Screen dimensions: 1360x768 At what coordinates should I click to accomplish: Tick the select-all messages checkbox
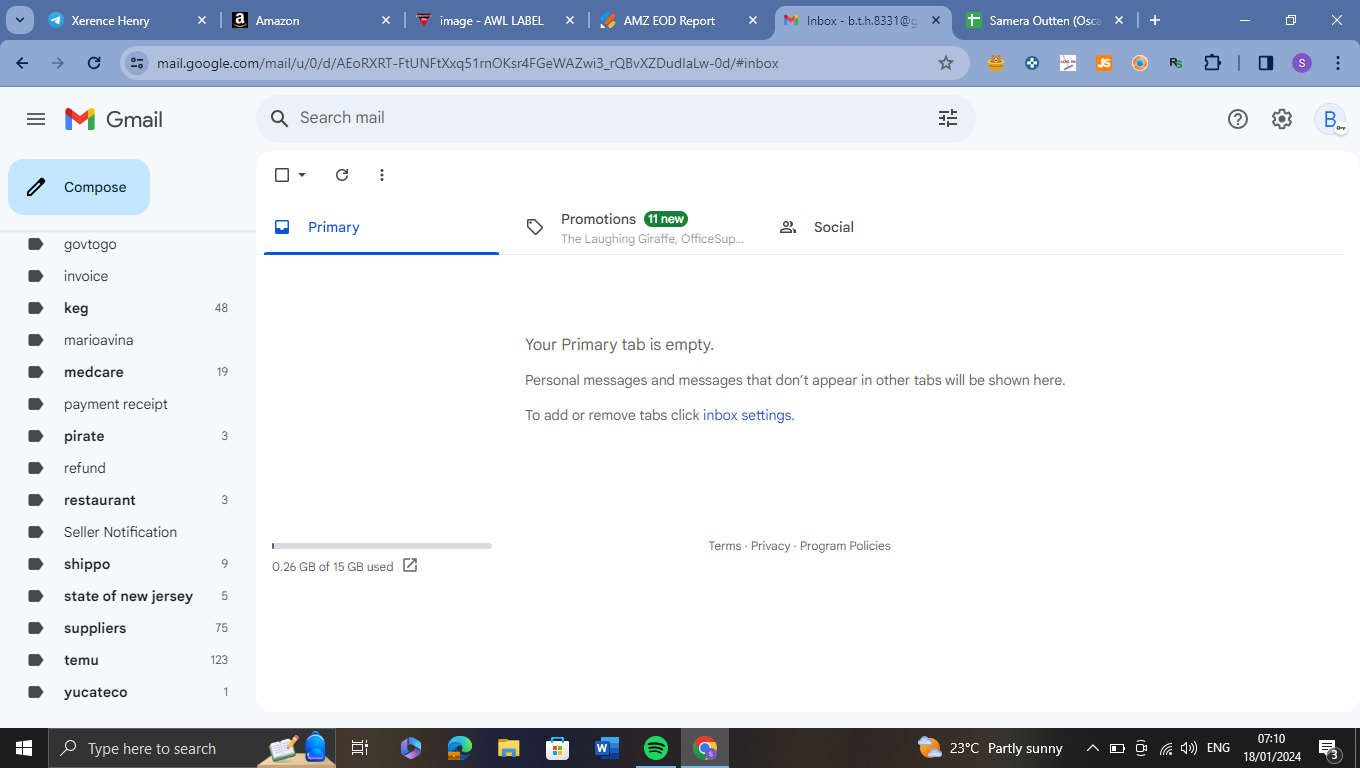pos(282,175)
